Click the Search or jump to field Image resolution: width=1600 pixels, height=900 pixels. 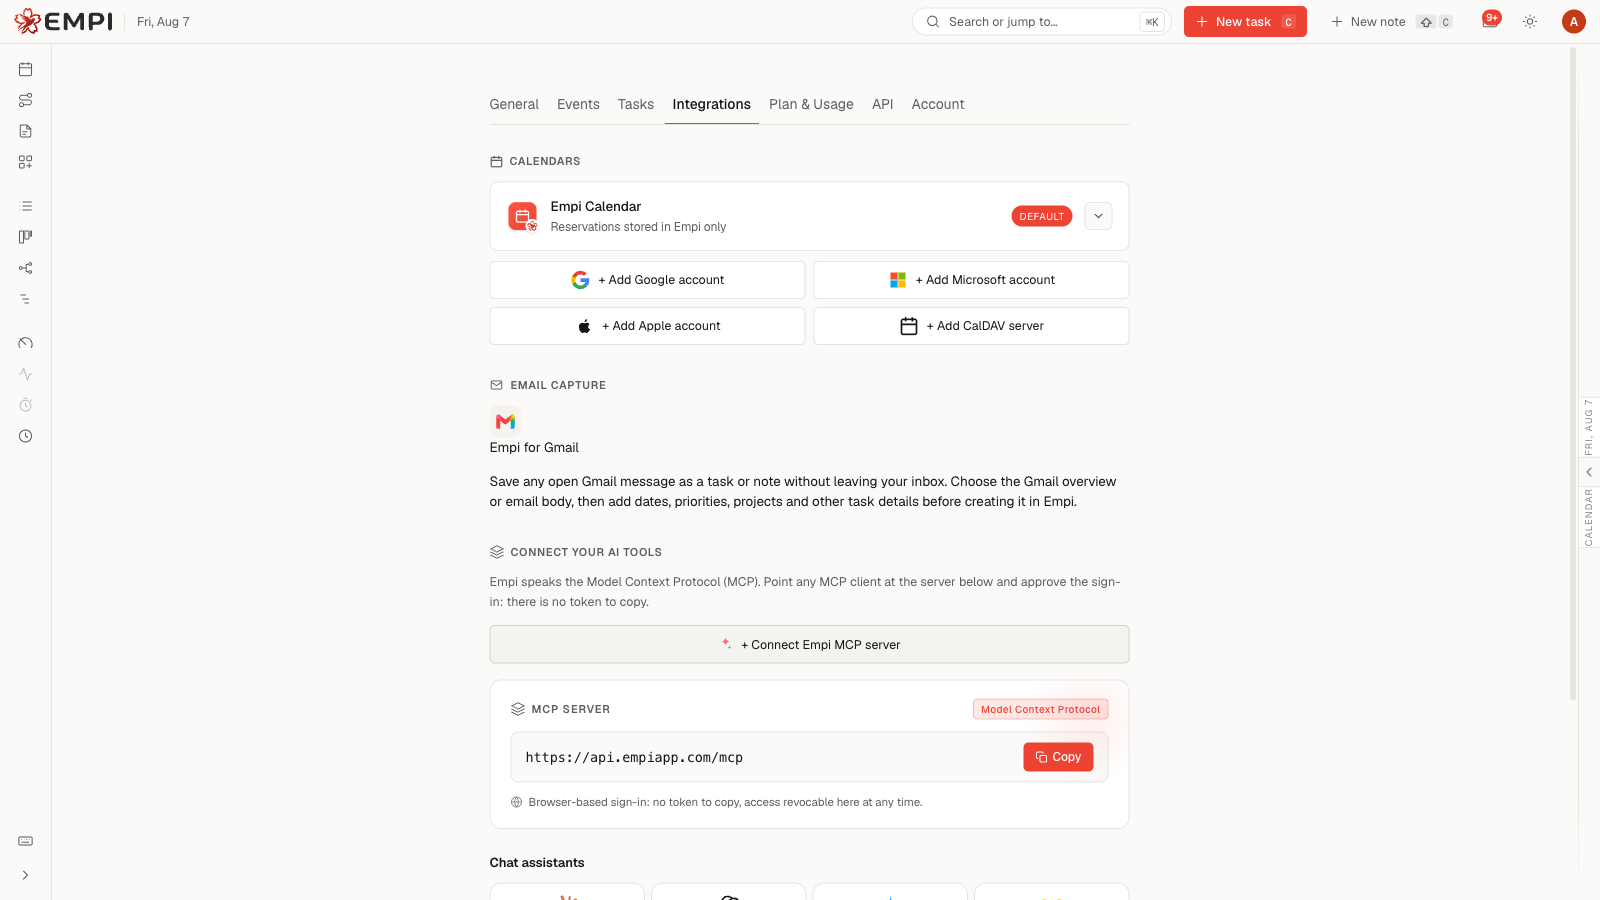(1041, 21)
